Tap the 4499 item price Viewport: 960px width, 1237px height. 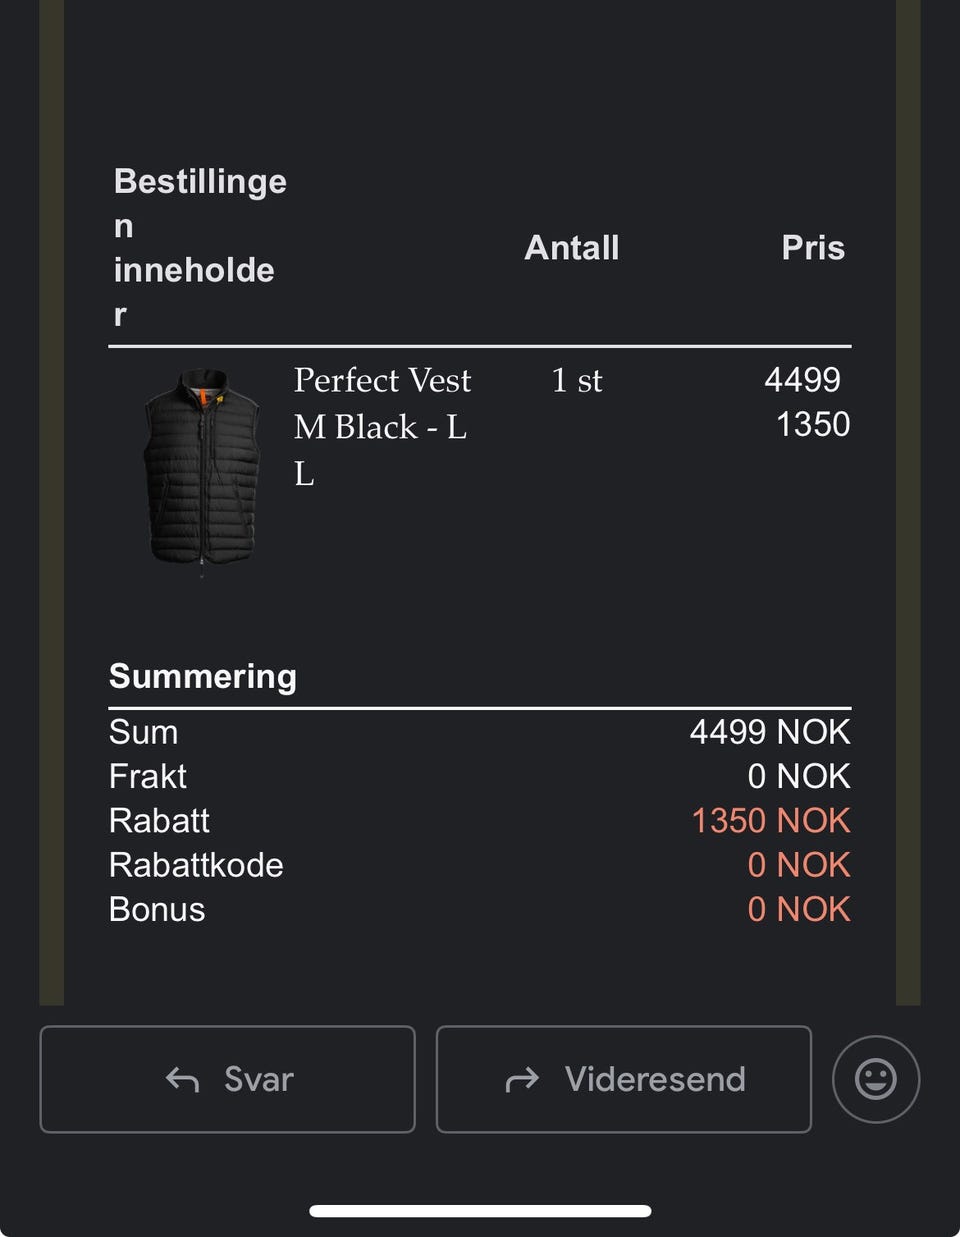[802, 380]
